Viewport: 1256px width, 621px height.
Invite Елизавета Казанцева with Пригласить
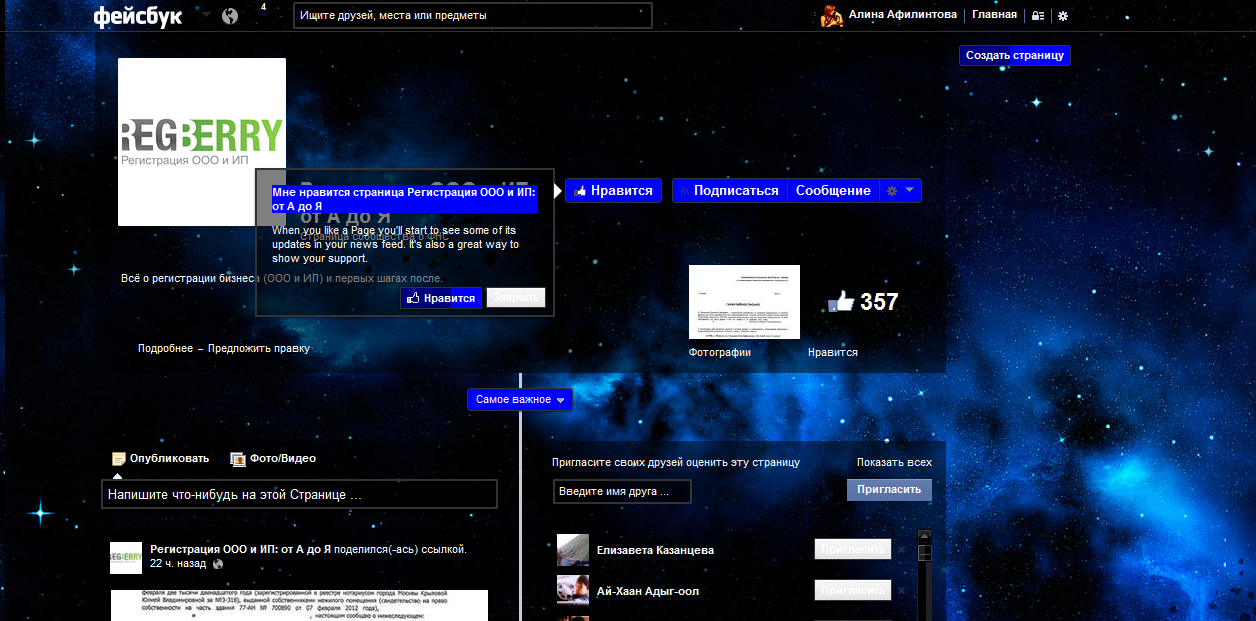(853, 550)
